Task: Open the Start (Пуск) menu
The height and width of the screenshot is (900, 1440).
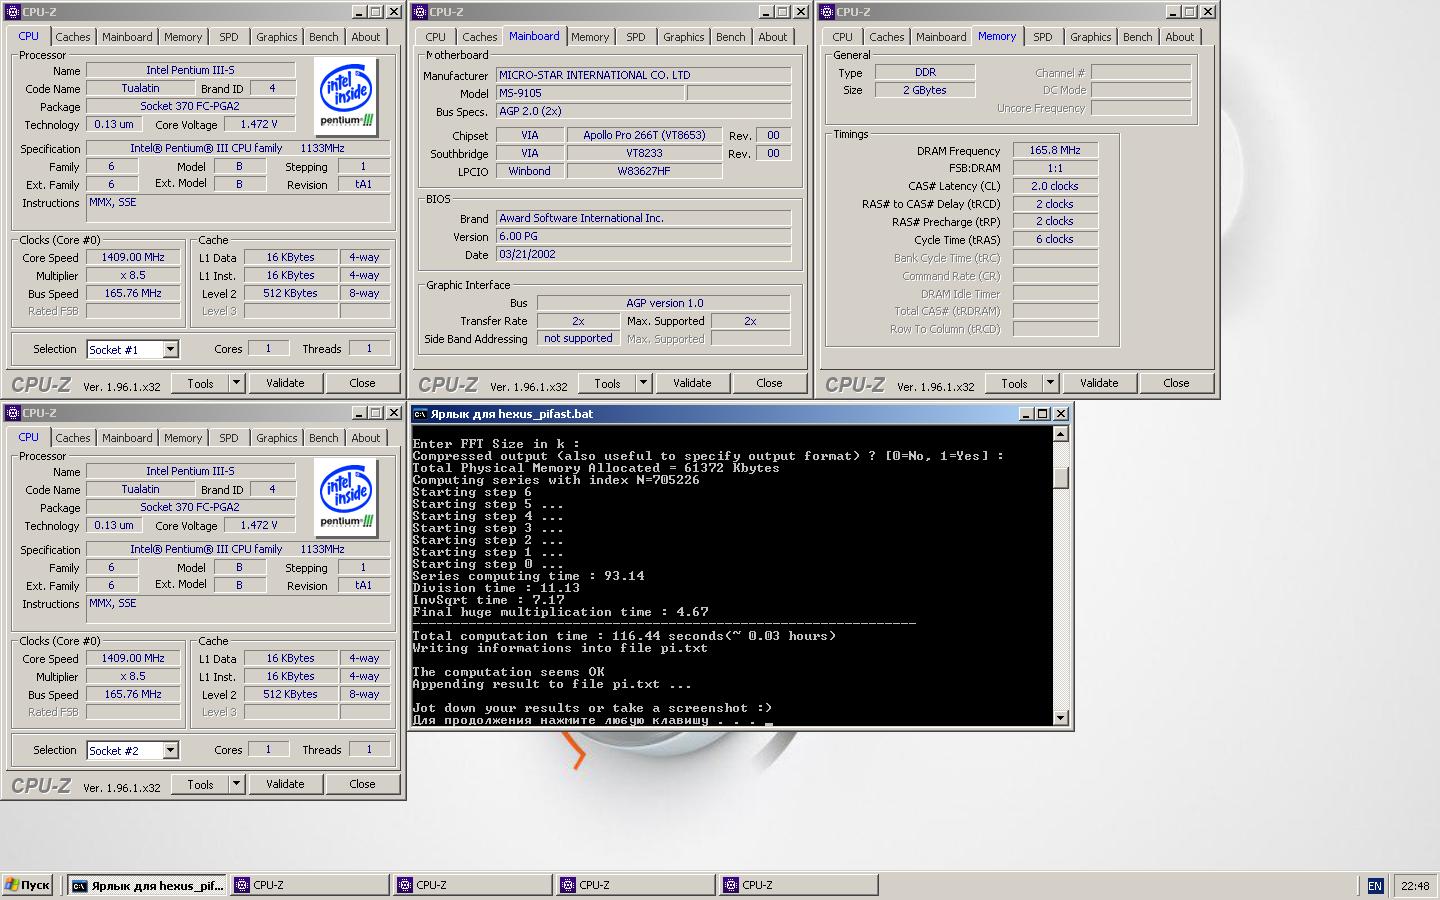Action: (x=27, y=885)
